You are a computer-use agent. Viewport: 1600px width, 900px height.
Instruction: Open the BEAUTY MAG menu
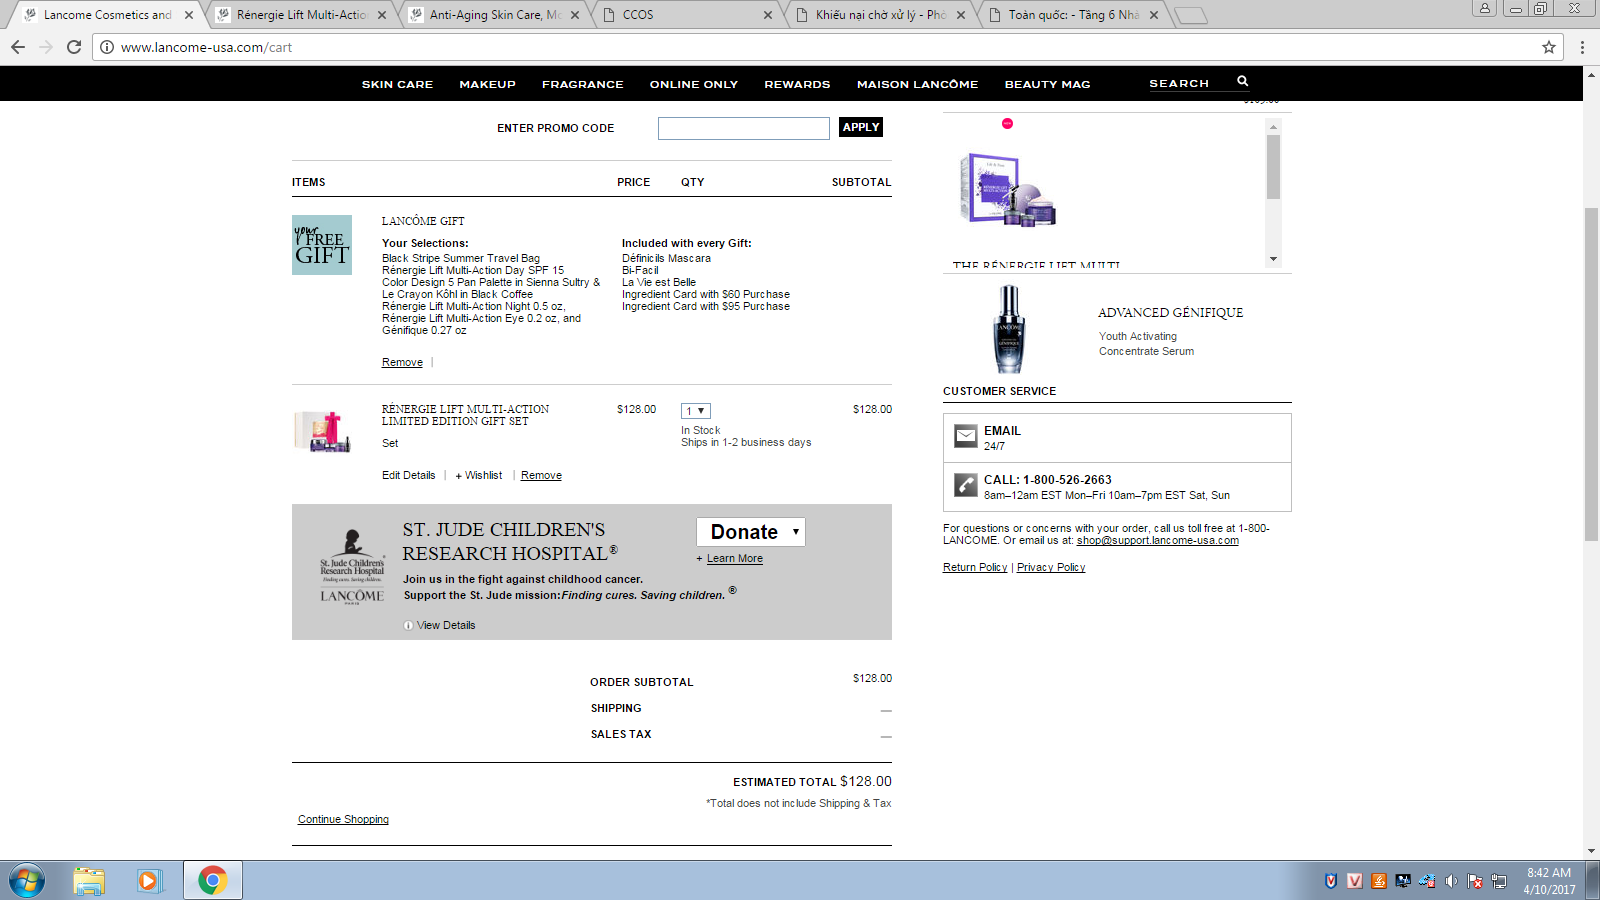coord(1047,84)
